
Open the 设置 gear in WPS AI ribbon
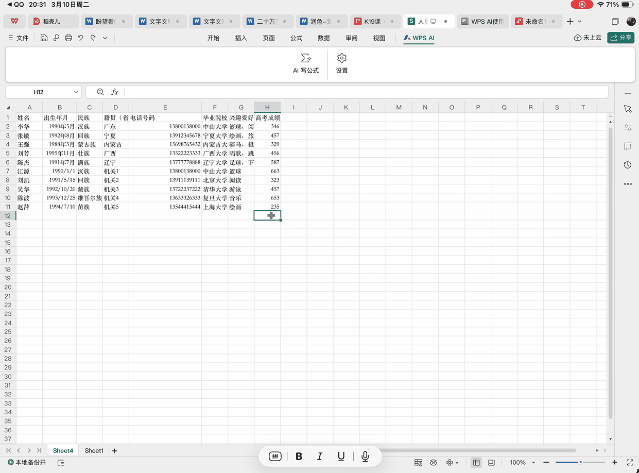(342, 59)
